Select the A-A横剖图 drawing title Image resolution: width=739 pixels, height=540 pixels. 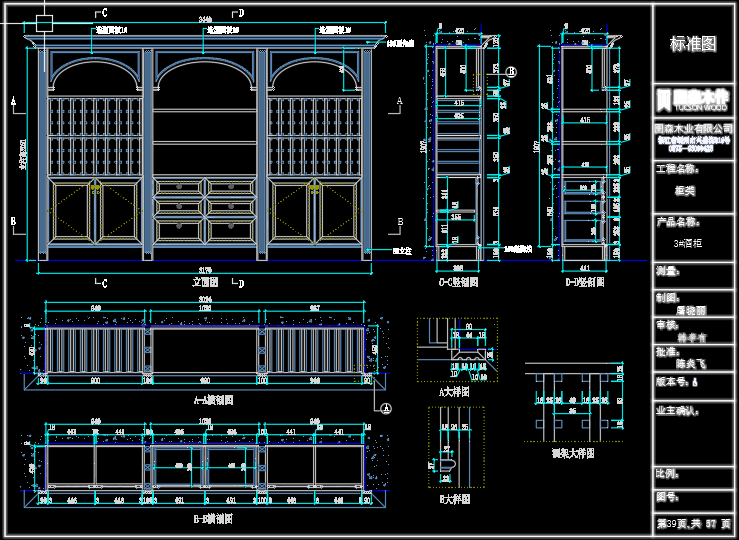click(x=214, y=400)
